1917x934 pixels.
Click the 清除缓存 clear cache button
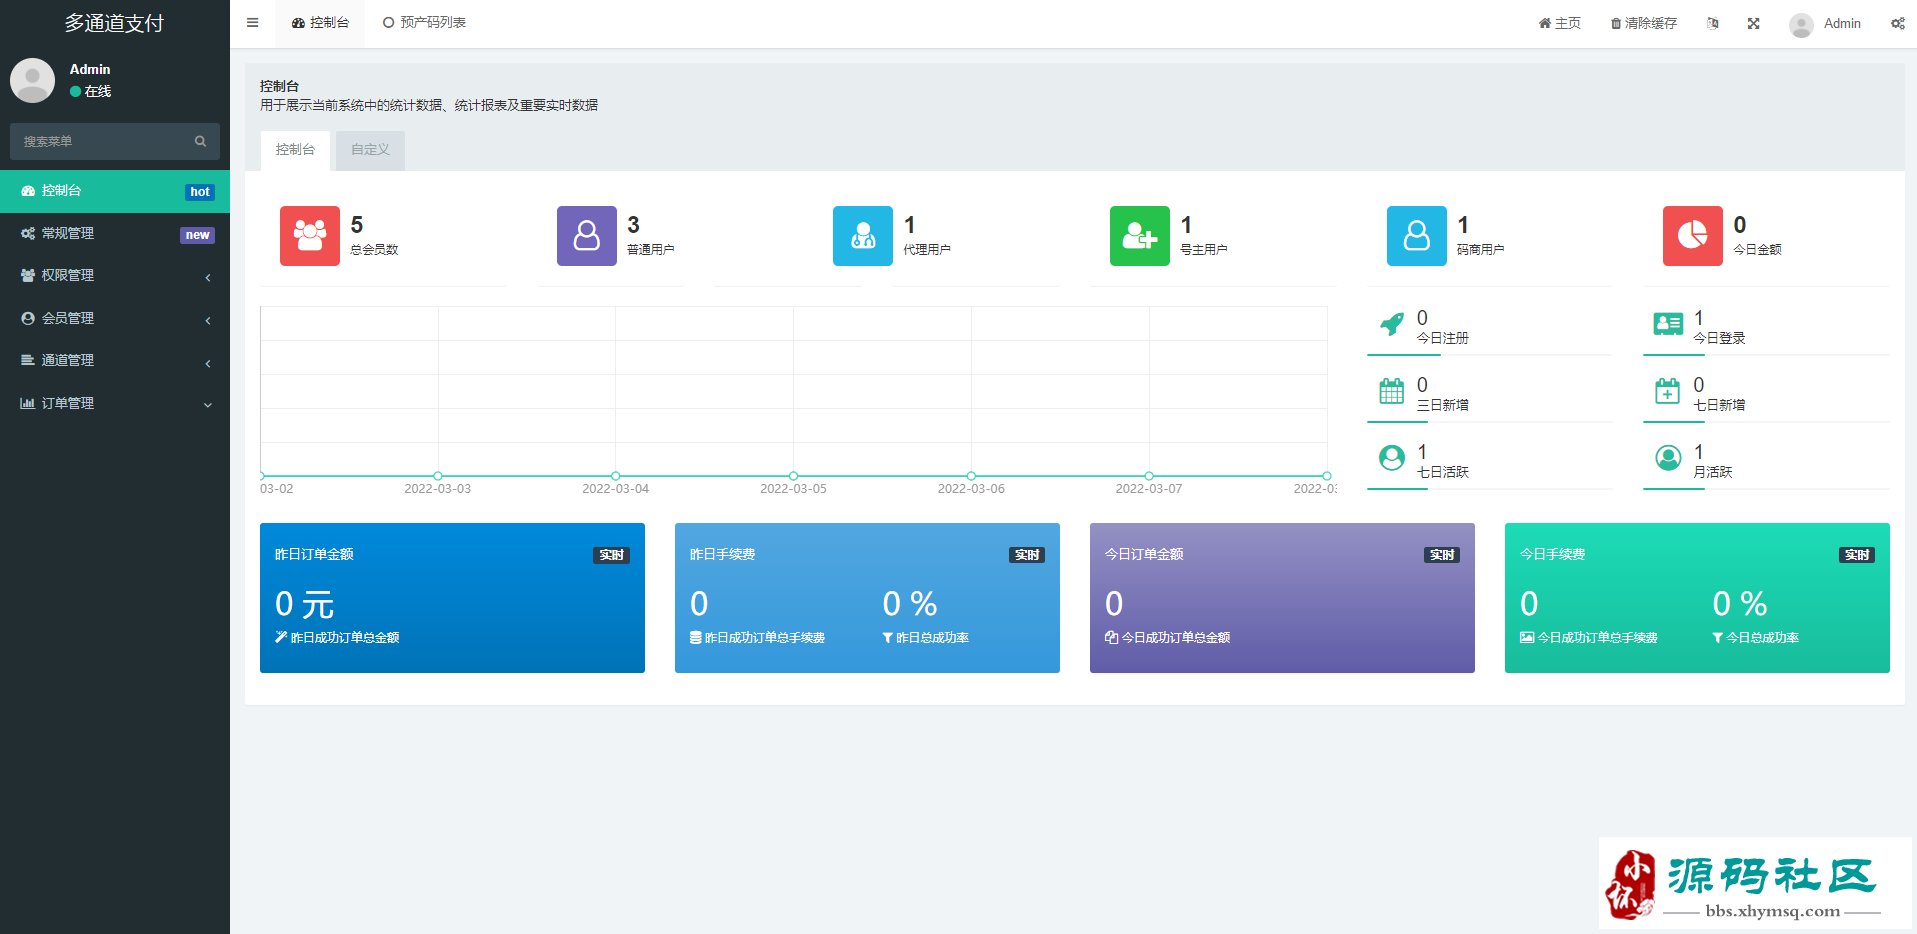tap(1643, 23)
